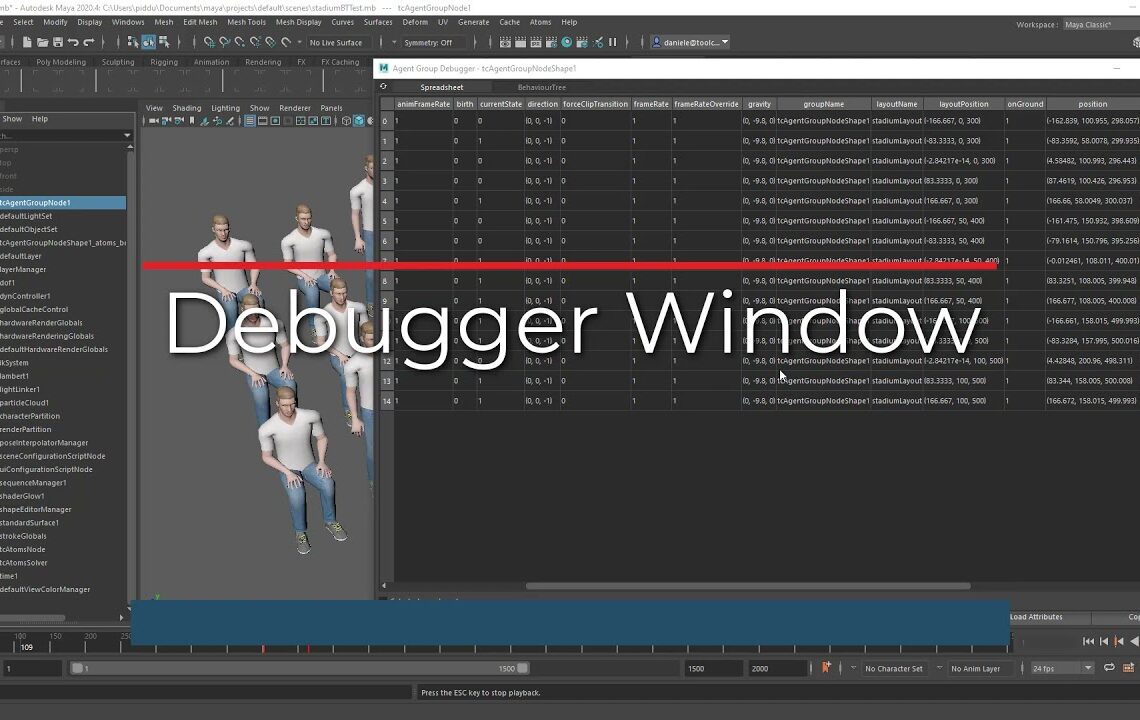Toggle playback loop mode icon
Image resolution: width=1140 pixels, height=720 pixels.
point(1109,668)
